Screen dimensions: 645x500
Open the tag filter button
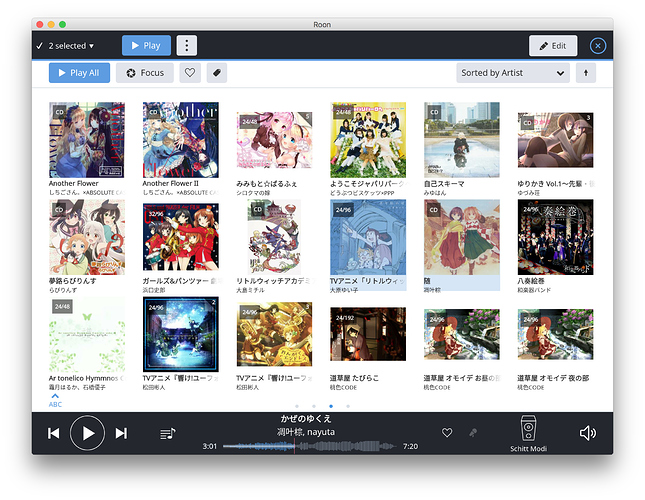pos(217,73)
